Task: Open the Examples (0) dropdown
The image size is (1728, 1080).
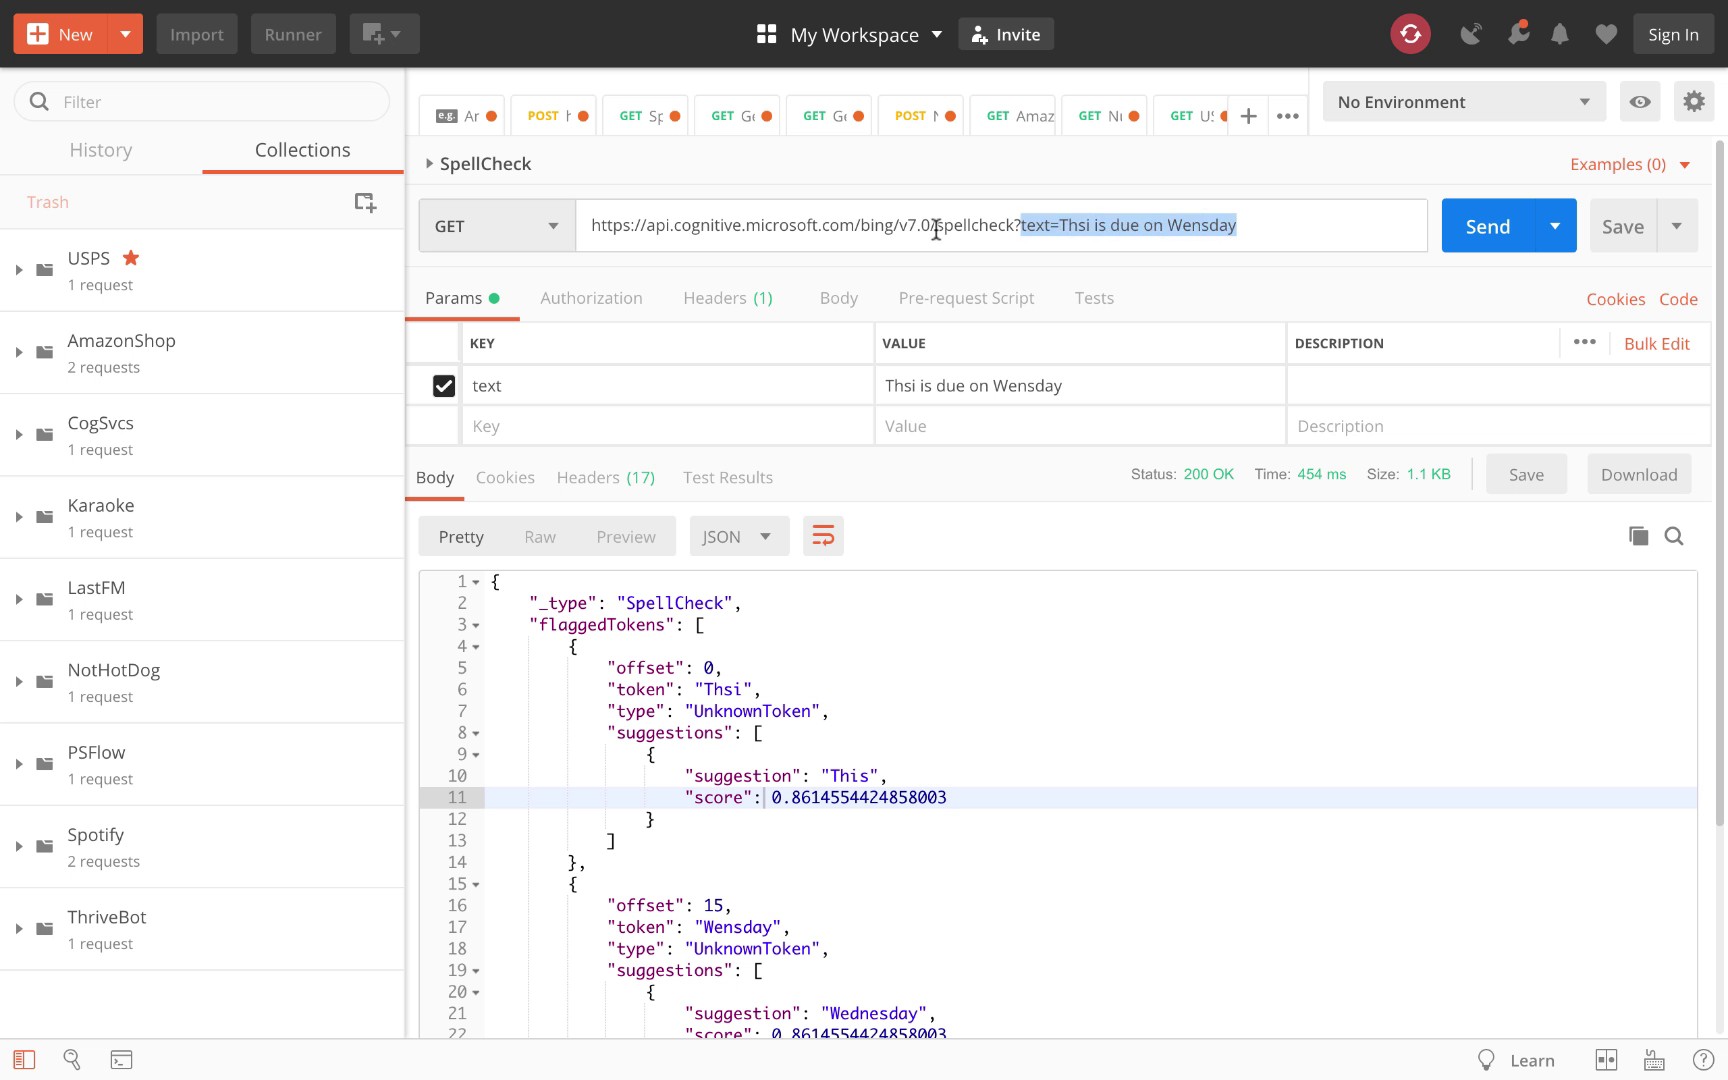Action: pyautogui.click(x=1630, y=164)
